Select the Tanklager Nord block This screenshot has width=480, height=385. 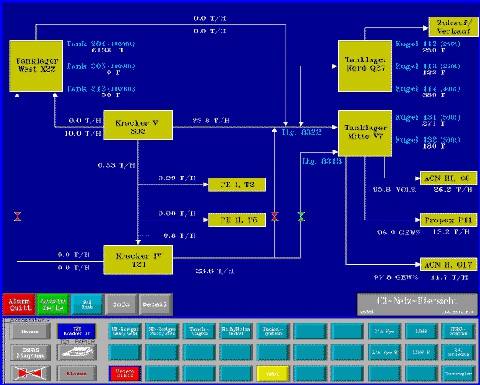(x=365, y=66)
